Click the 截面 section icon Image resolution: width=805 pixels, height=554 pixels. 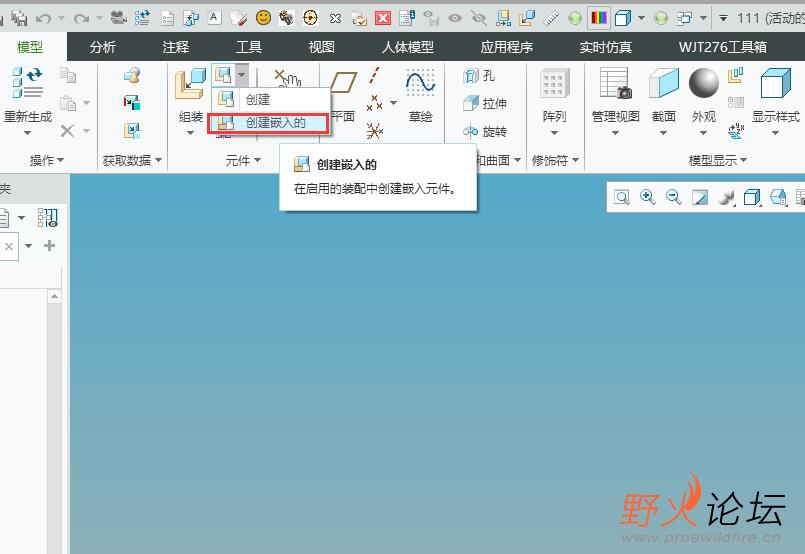pyautogui.click(x=664, y=83)
